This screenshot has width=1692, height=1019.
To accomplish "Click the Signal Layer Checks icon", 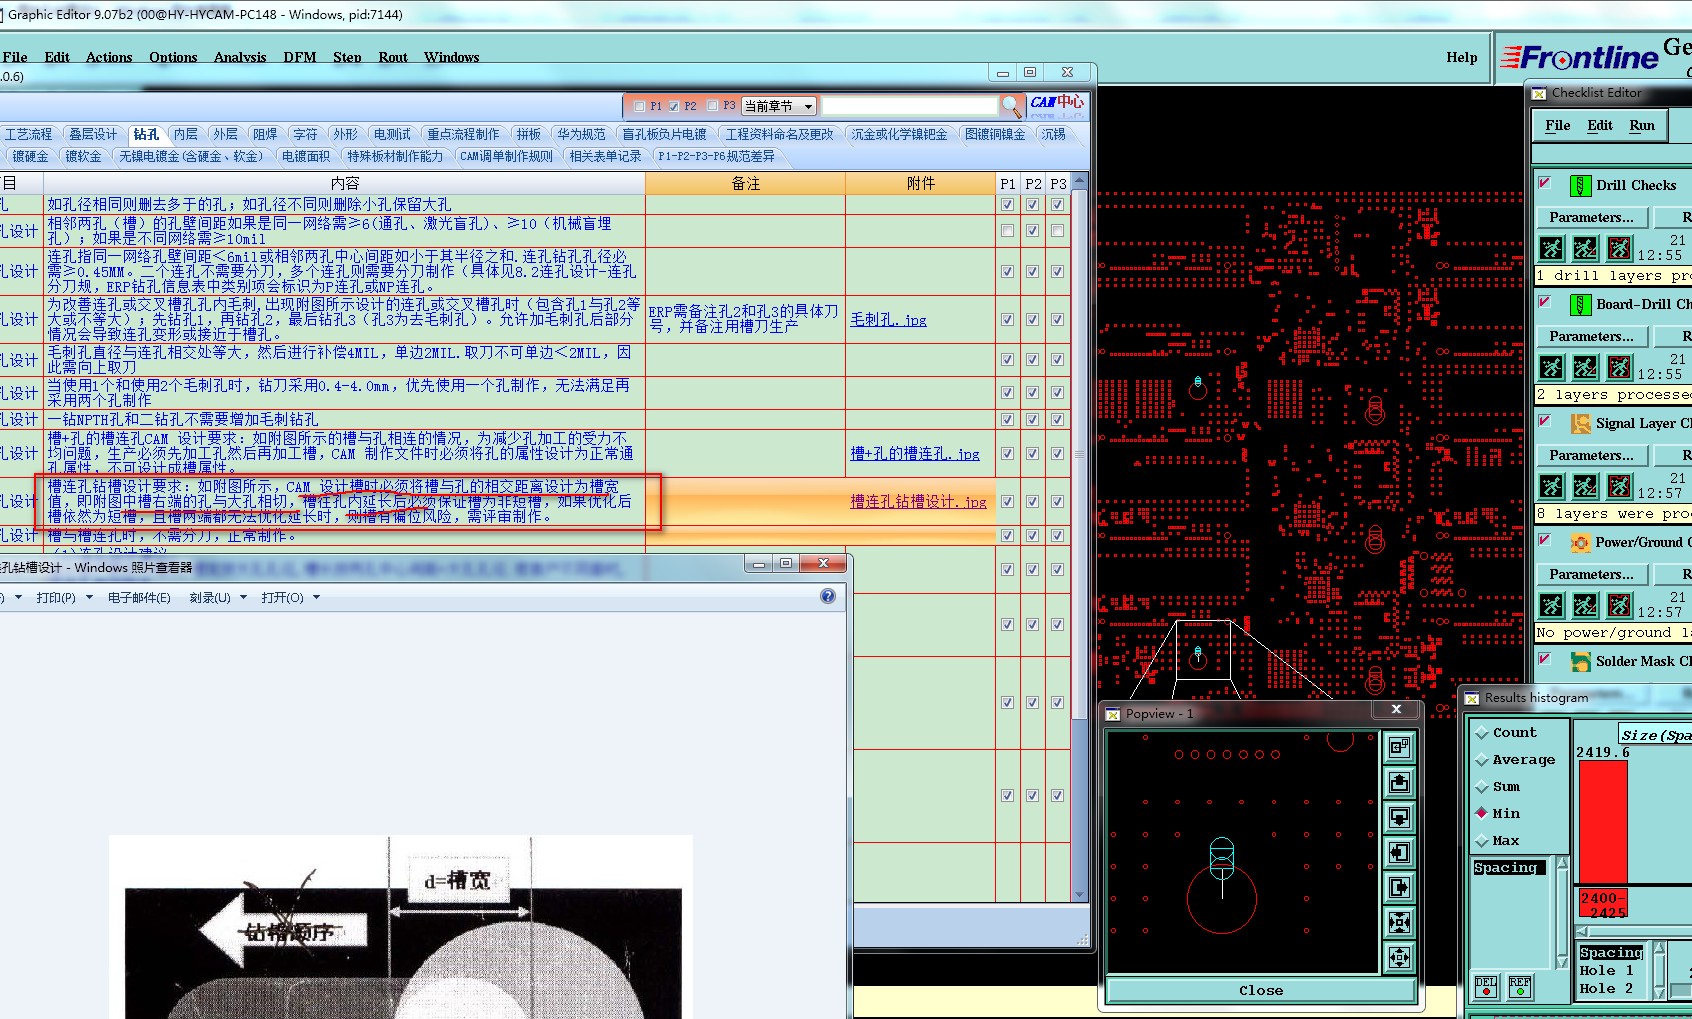I will (1580, 423).
